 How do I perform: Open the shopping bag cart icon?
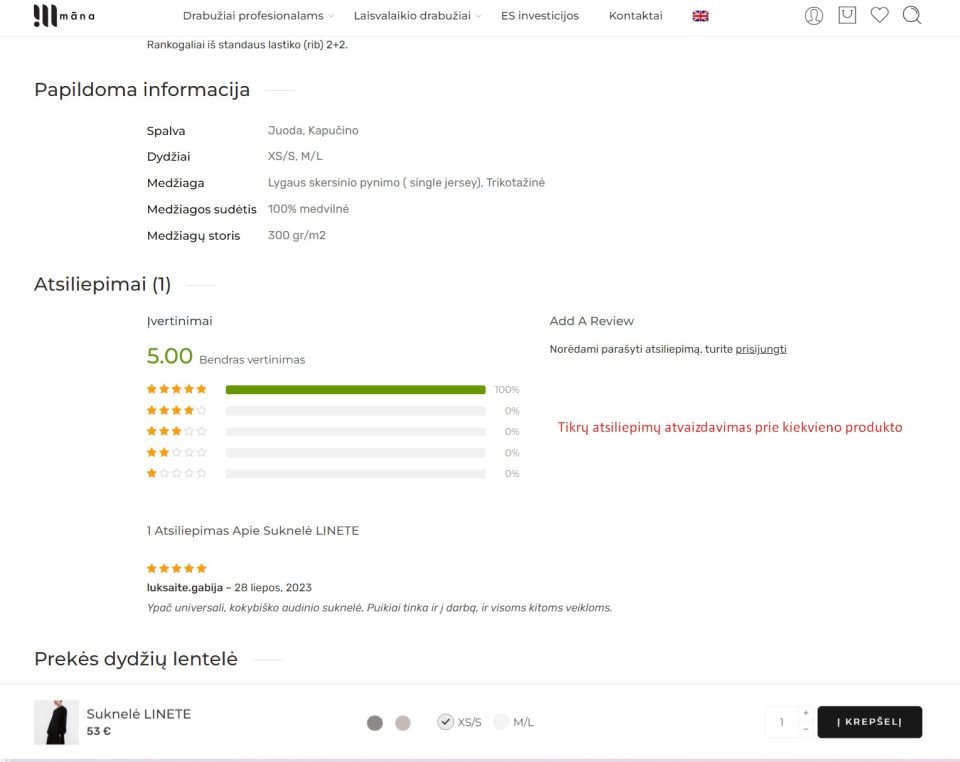click(847, 15)
